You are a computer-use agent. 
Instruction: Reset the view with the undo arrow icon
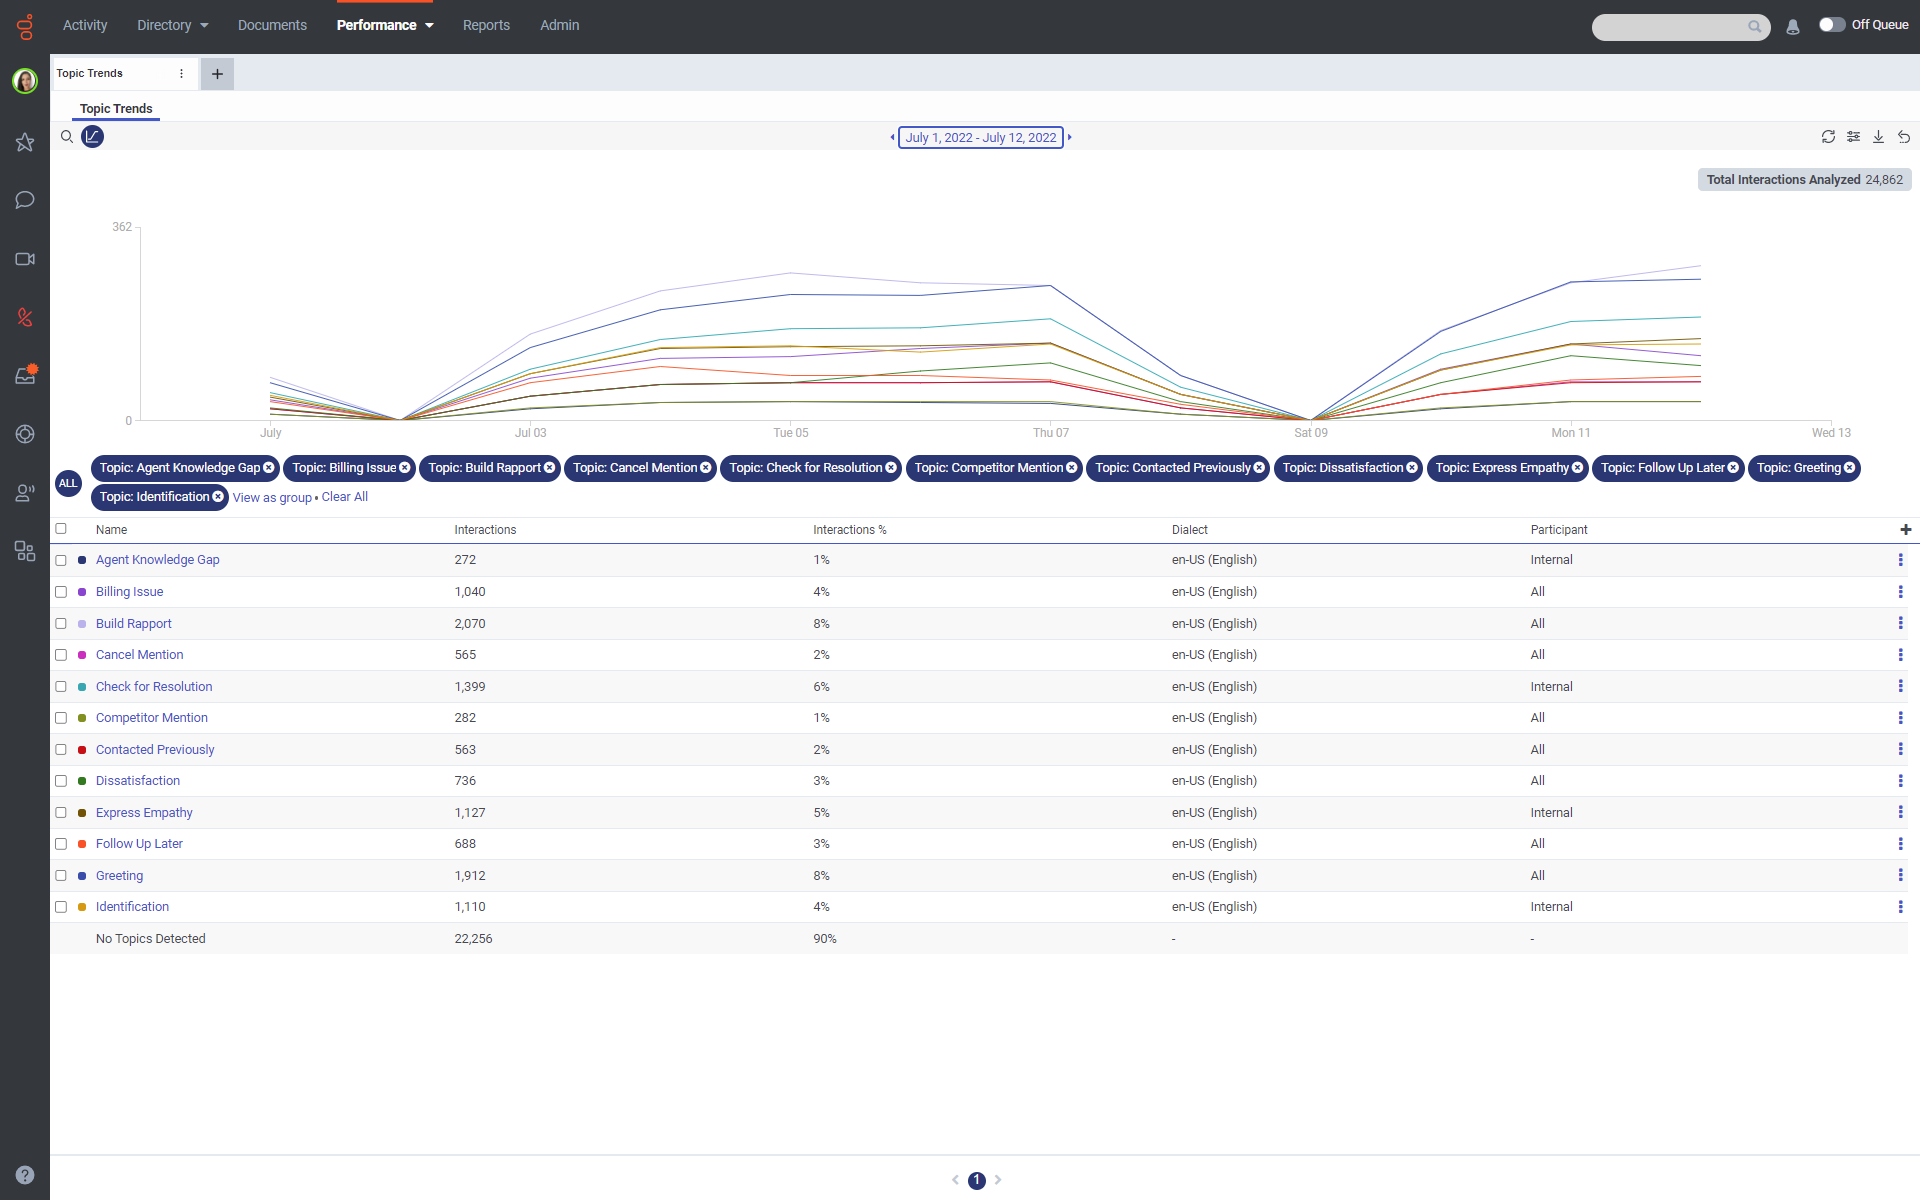1904,137
